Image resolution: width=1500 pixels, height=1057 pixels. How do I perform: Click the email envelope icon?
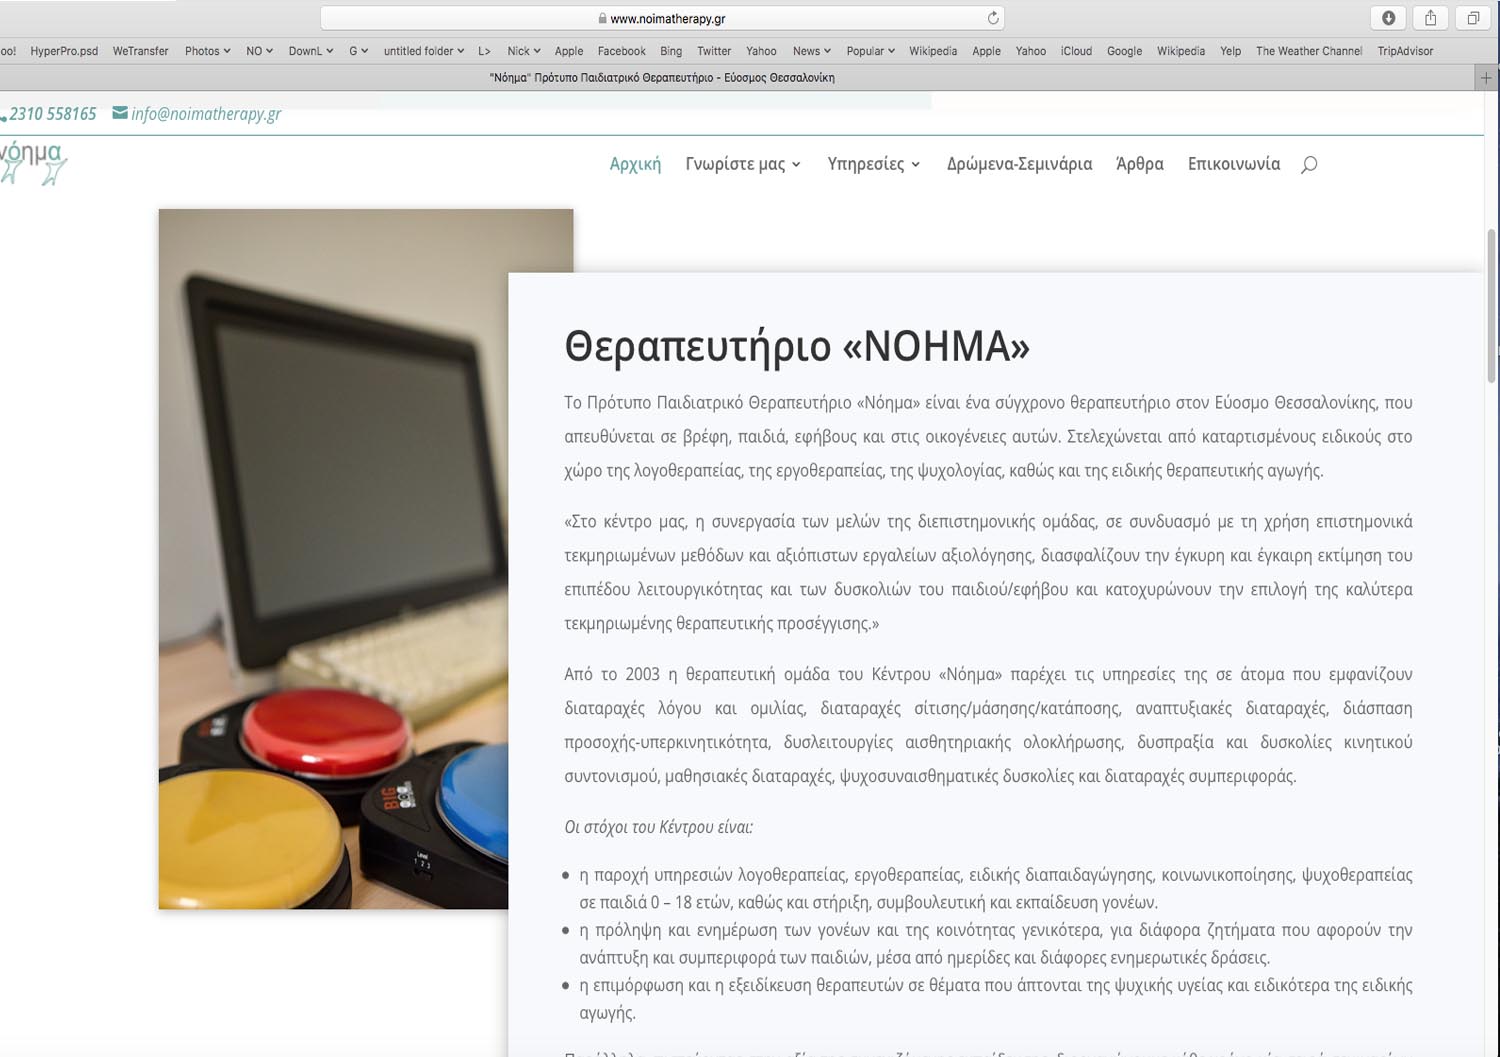[x=120, y=113]
